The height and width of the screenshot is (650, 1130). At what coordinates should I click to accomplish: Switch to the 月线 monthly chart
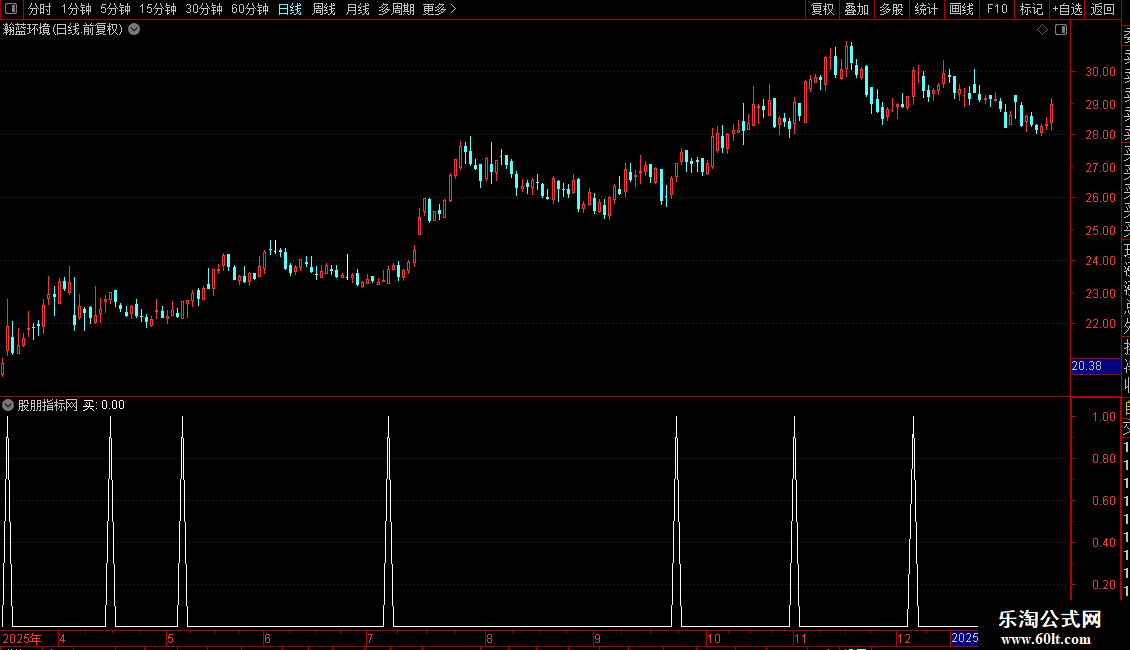[x=357, y=9]
